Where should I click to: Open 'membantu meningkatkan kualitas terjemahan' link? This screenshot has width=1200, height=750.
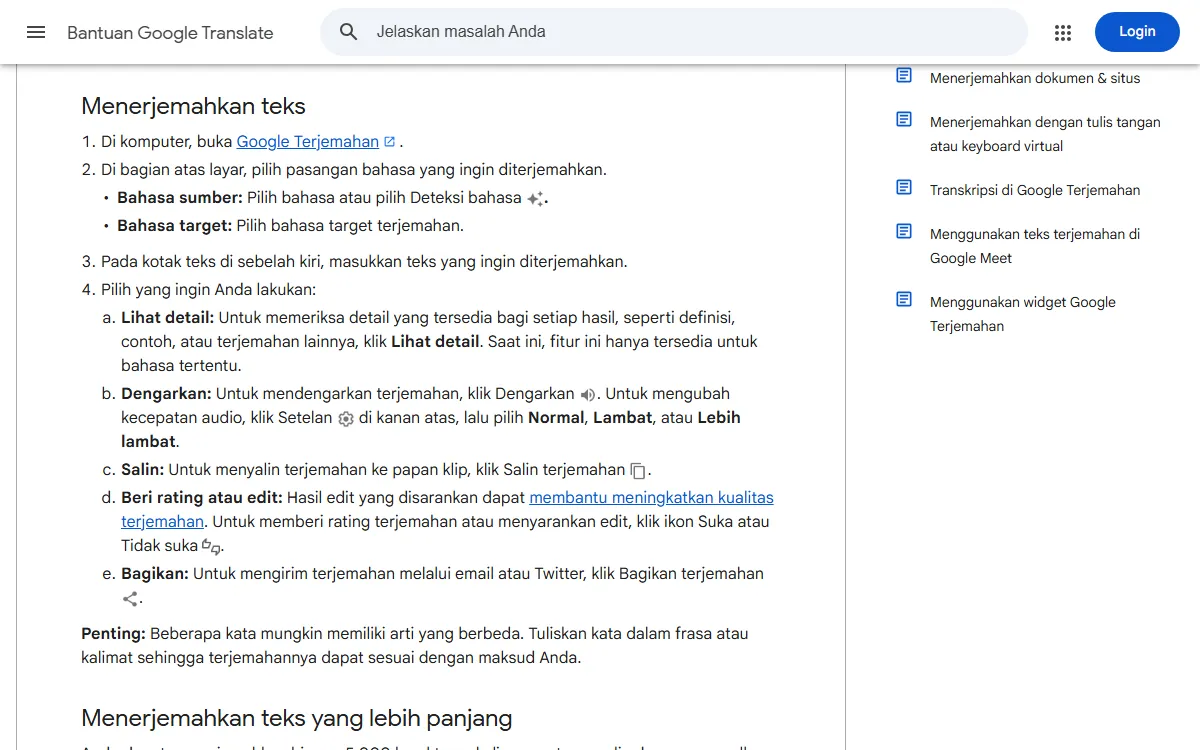[x=651, y=498]
